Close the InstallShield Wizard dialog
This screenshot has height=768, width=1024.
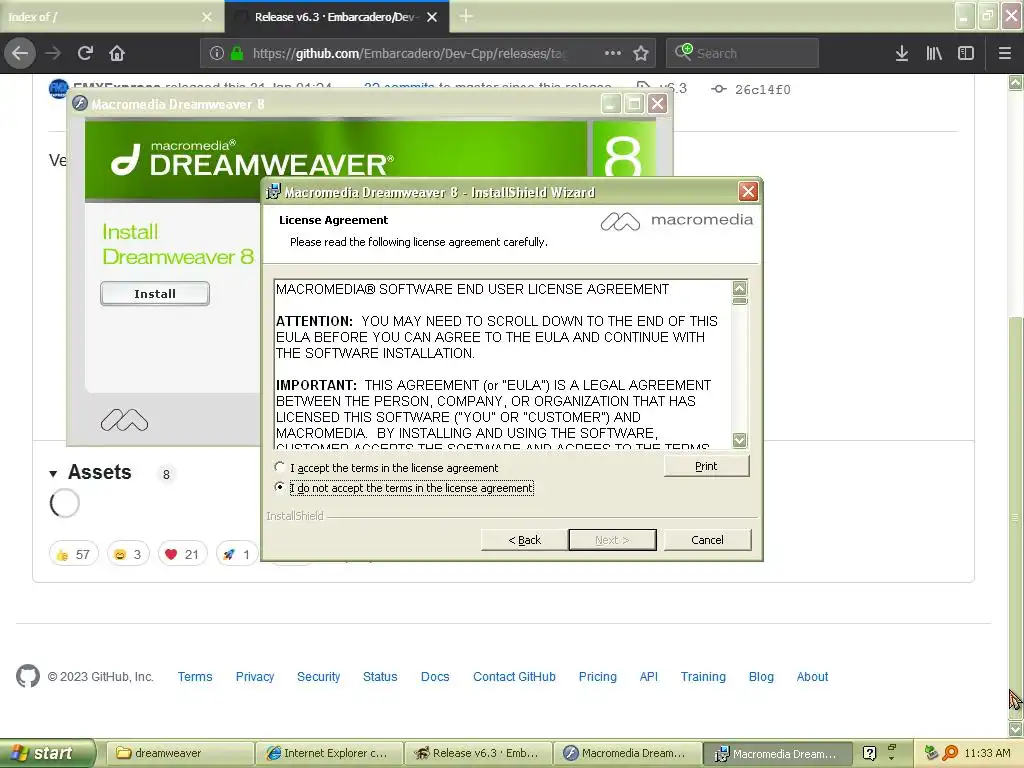click(748, 191)
